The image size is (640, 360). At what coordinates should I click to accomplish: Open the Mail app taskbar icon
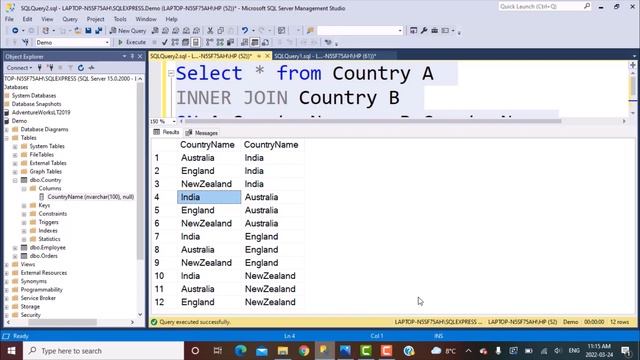click(x=262, y=351)
